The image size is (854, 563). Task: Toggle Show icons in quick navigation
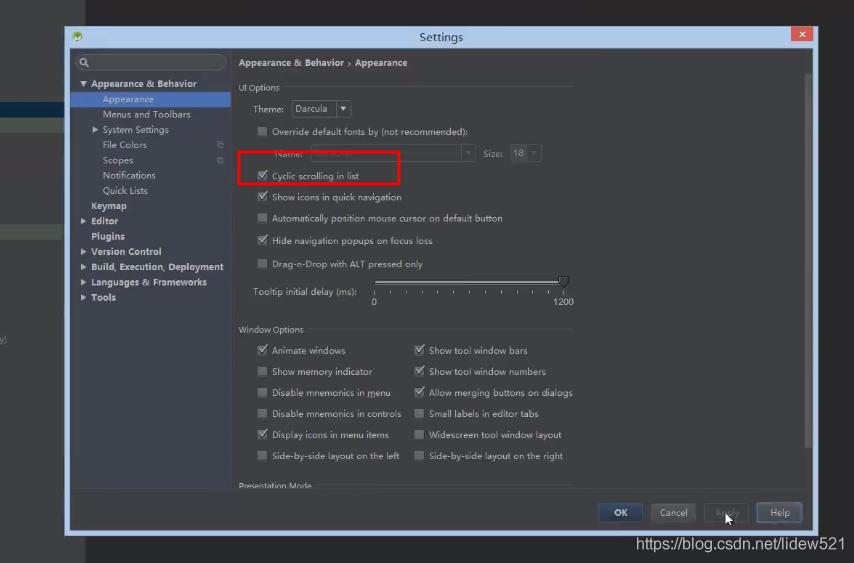click(263, 197)
